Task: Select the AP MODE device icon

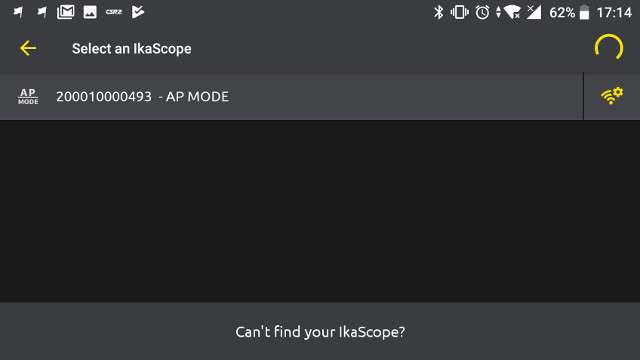Action: coord(28,97)
